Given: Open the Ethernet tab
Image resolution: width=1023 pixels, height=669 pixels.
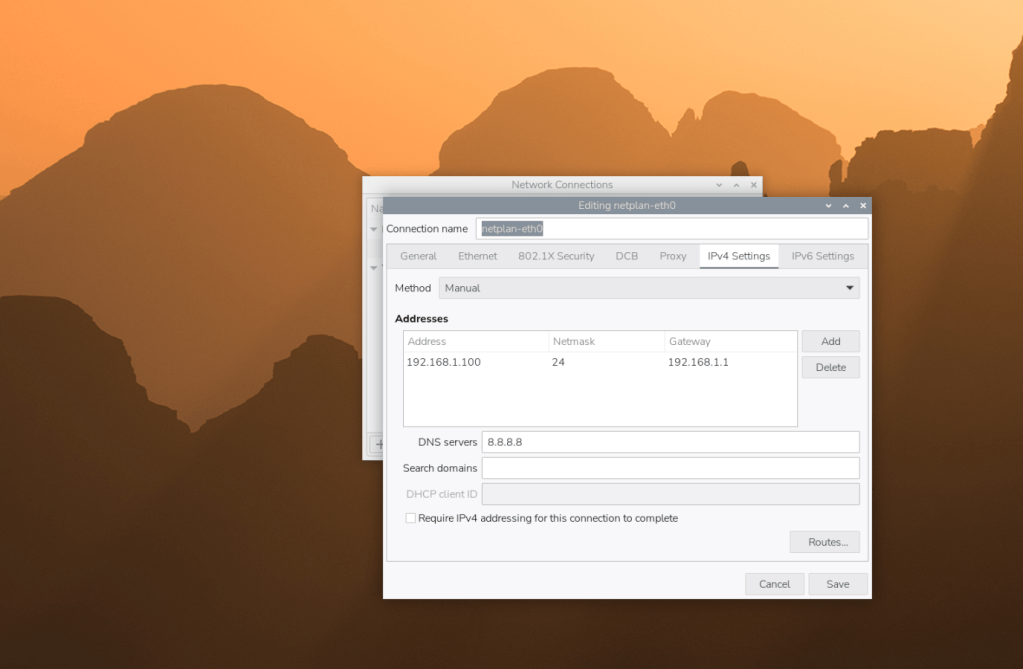Looking at the screenshot, I should (477, 256).
